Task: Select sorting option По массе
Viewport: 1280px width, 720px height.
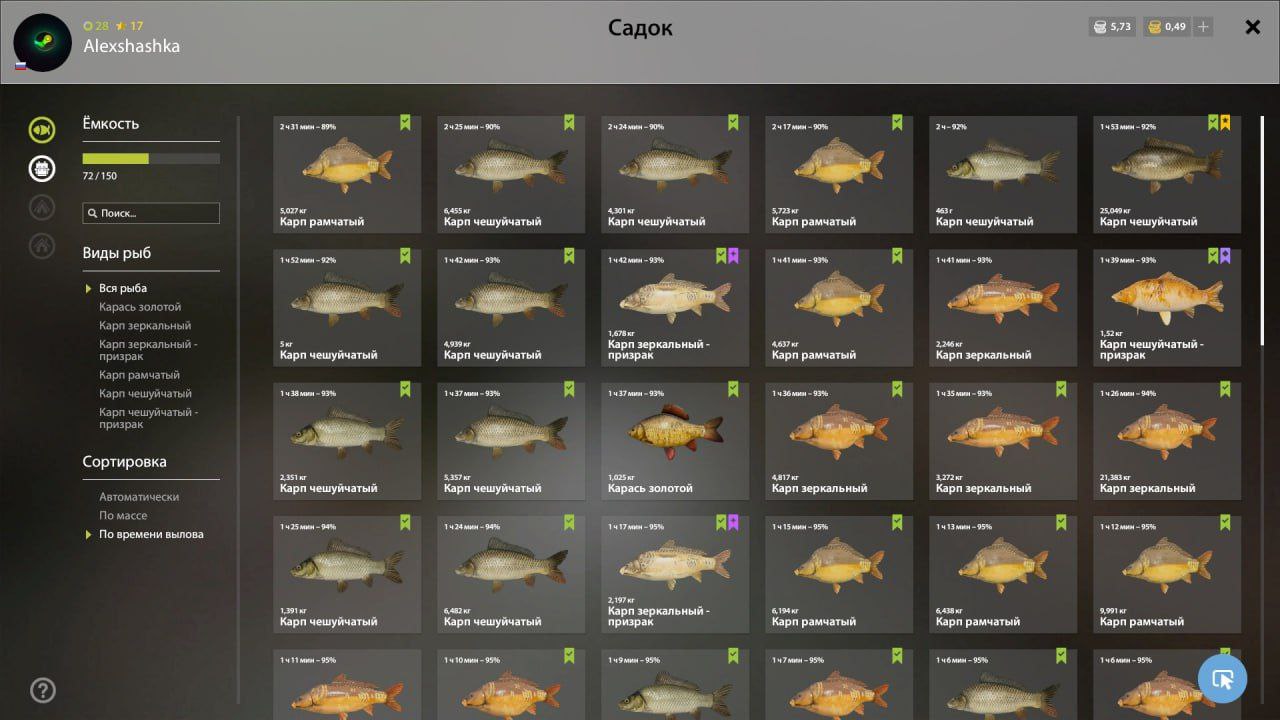Action: pyautogui.click(x=123, y=515)
